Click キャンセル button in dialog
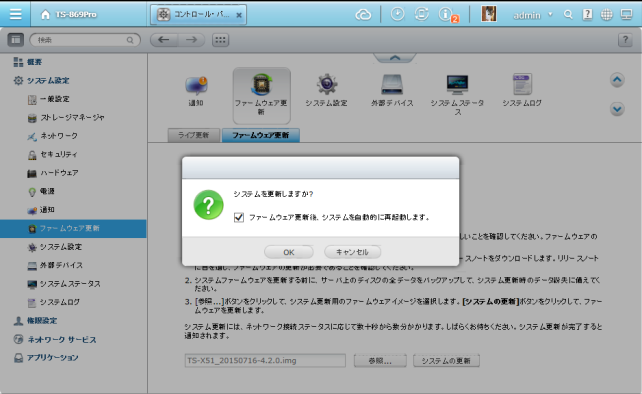This screenshot has width=642, height=394. [x=353, y=252]
